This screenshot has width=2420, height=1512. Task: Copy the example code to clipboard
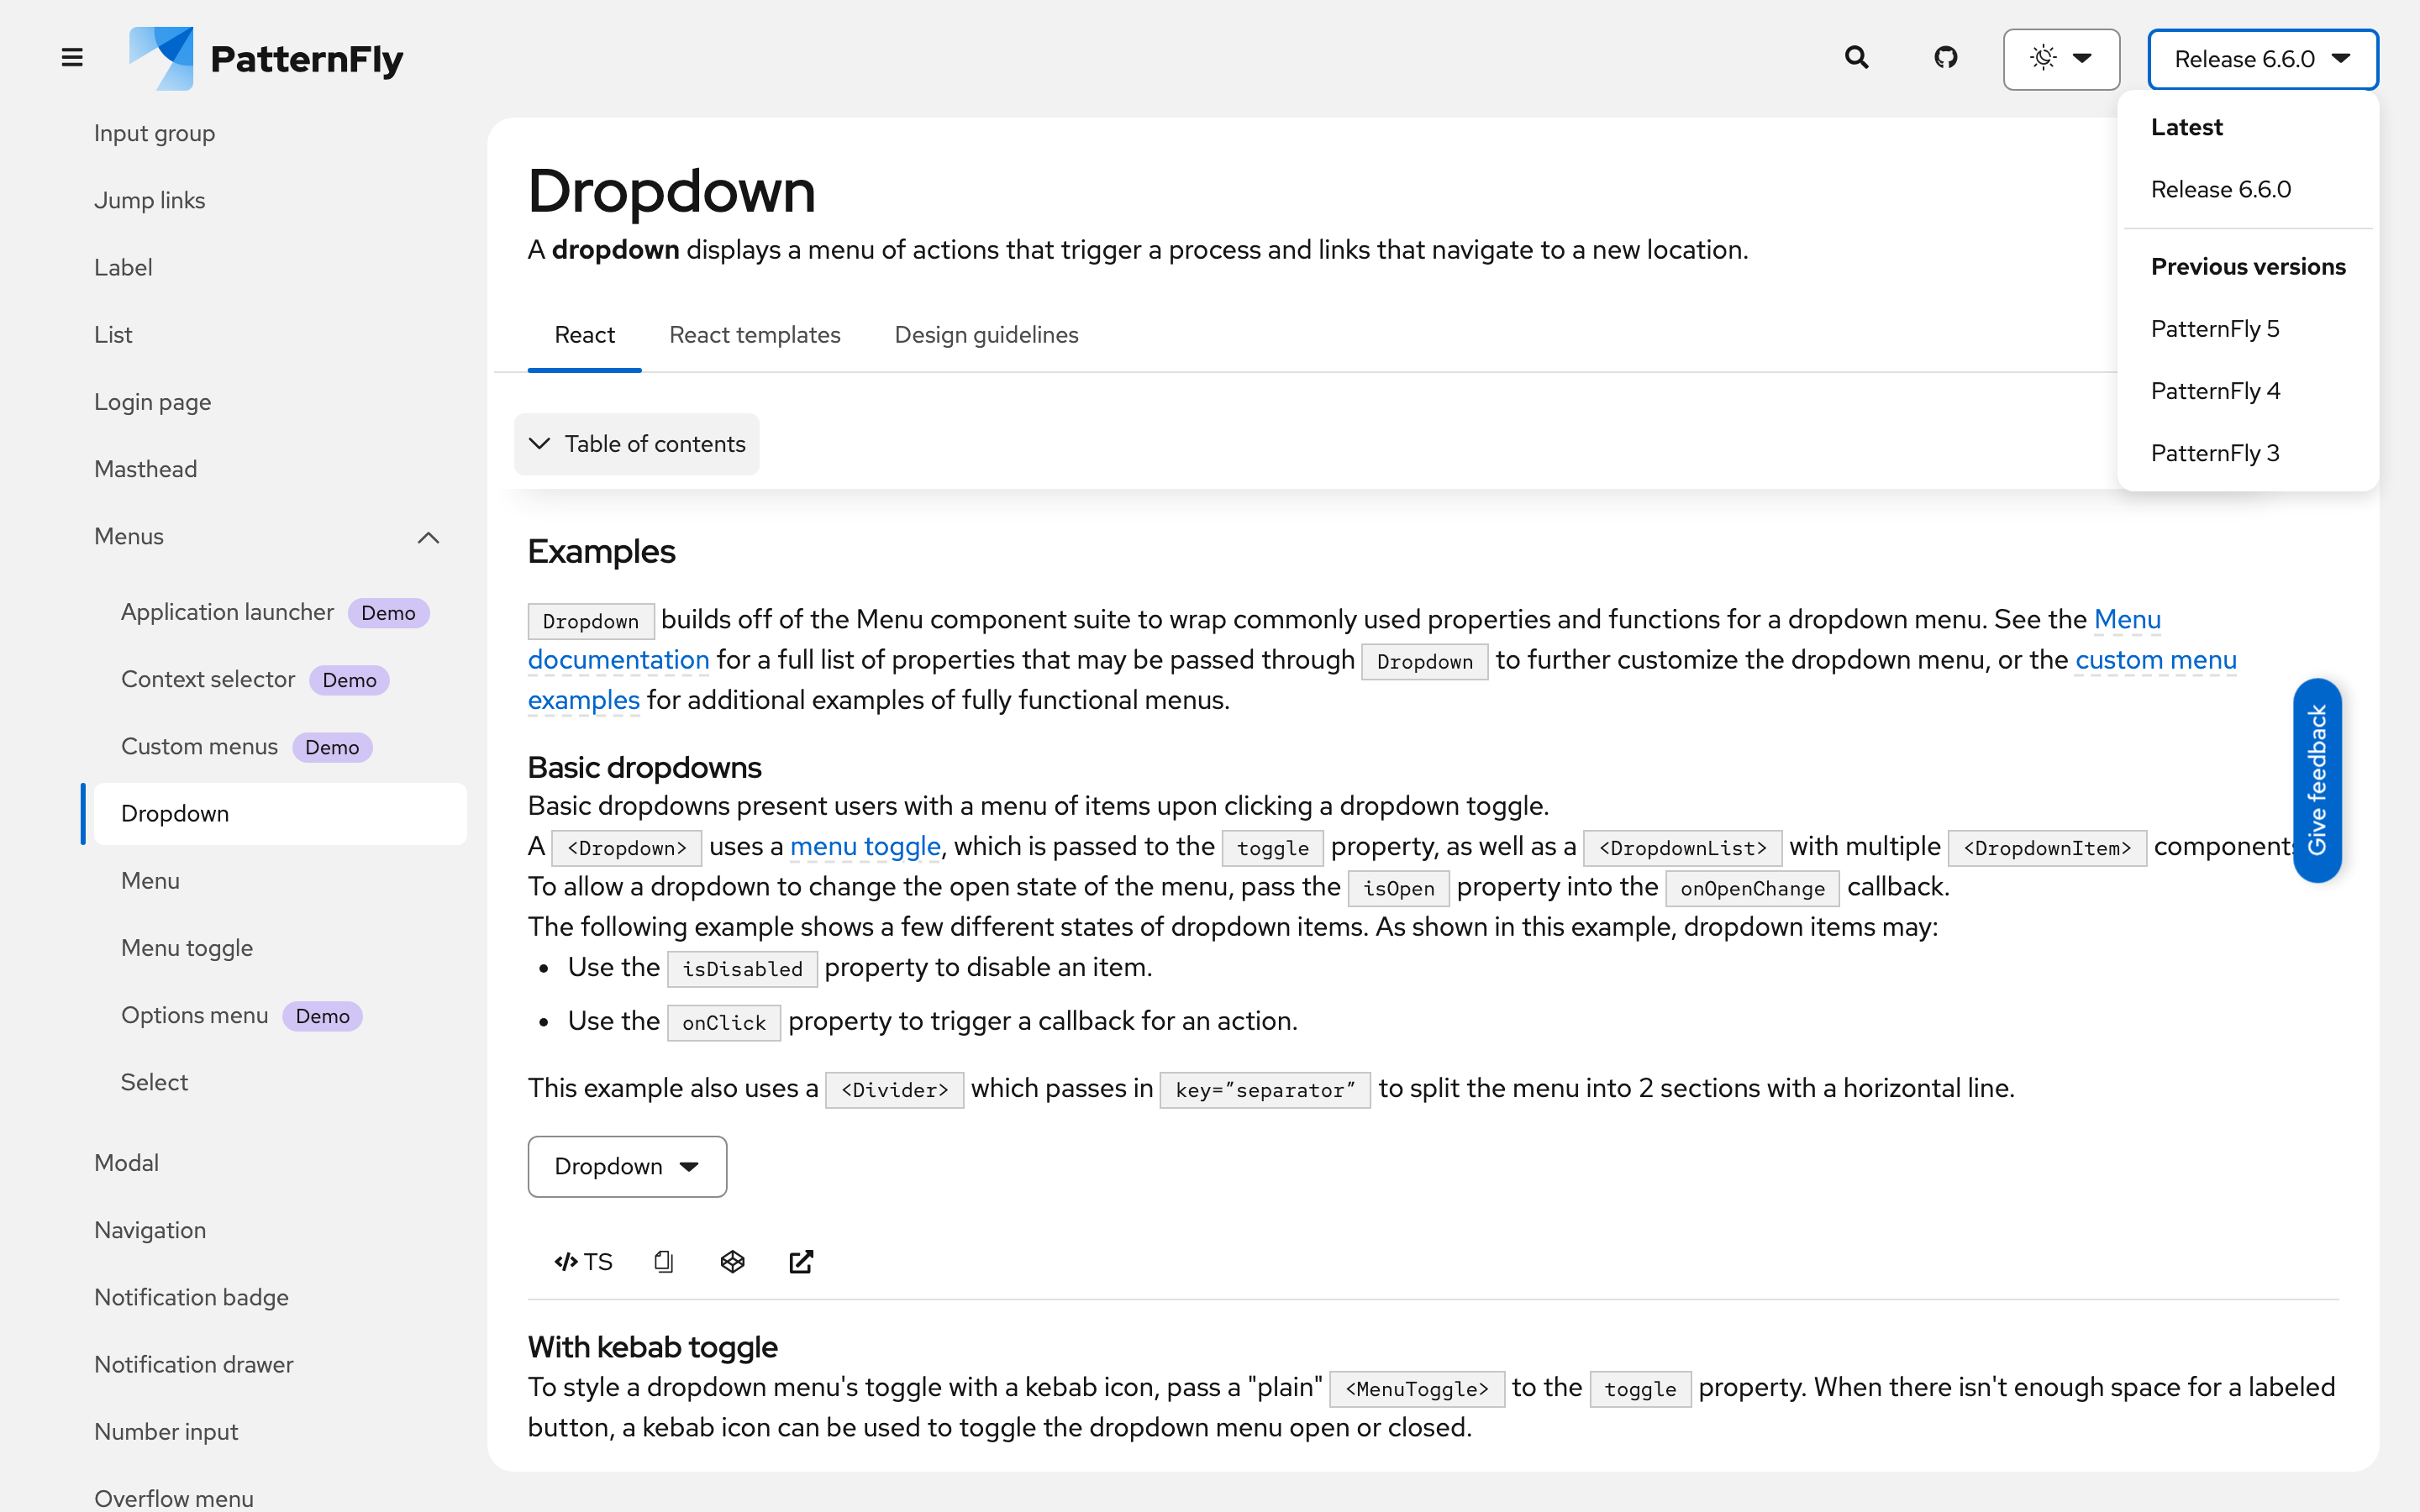coord(663,1262)
